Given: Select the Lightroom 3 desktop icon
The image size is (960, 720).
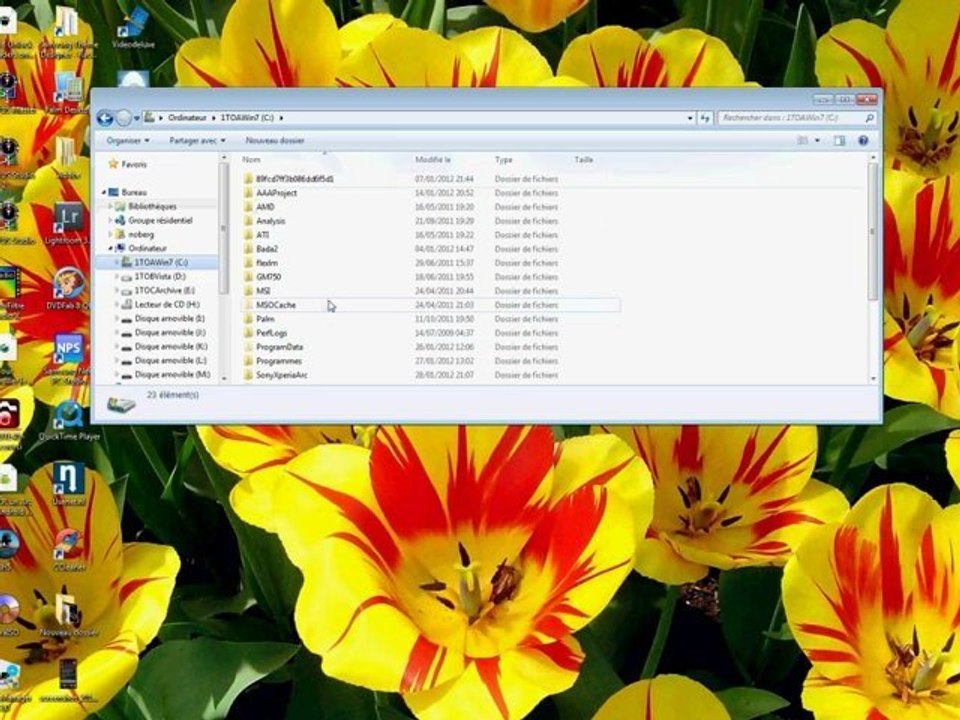Looking at the screenshot, I should (67, 225).
